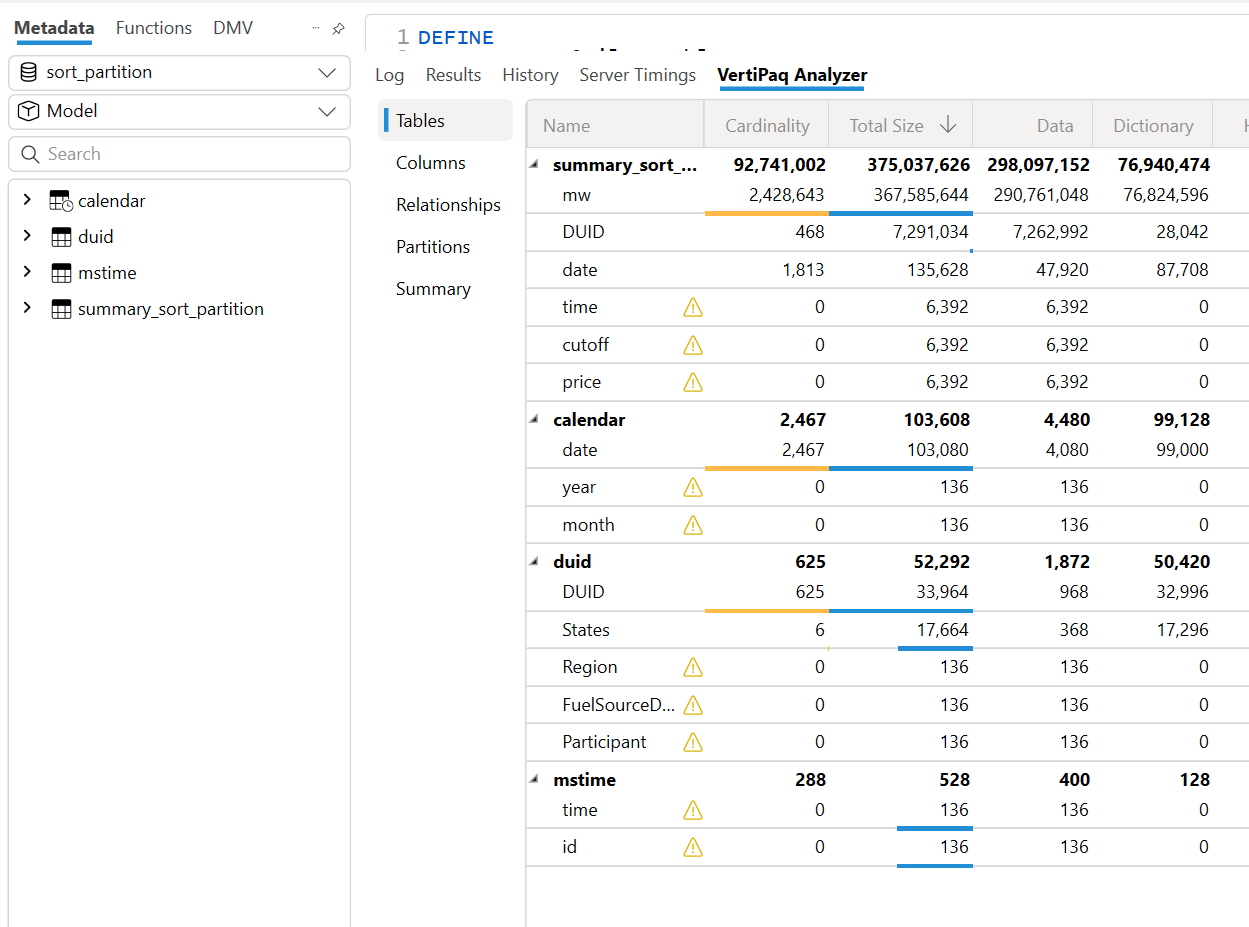This screenshot has height=927, width=1249.
Task: Click the warning icon beside the Region column
Action: tap(692, 667)
